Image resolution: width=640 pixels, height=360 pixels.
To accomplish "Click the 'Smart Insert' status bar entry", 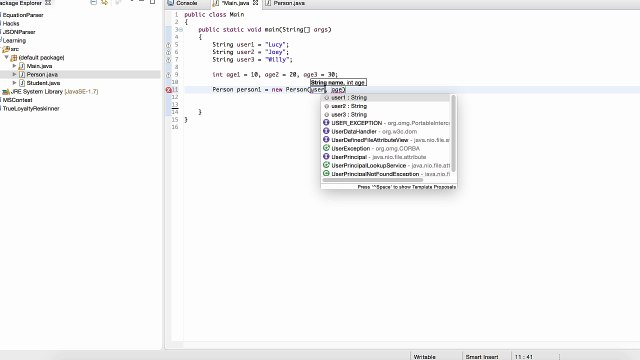I will pos(482,357).
